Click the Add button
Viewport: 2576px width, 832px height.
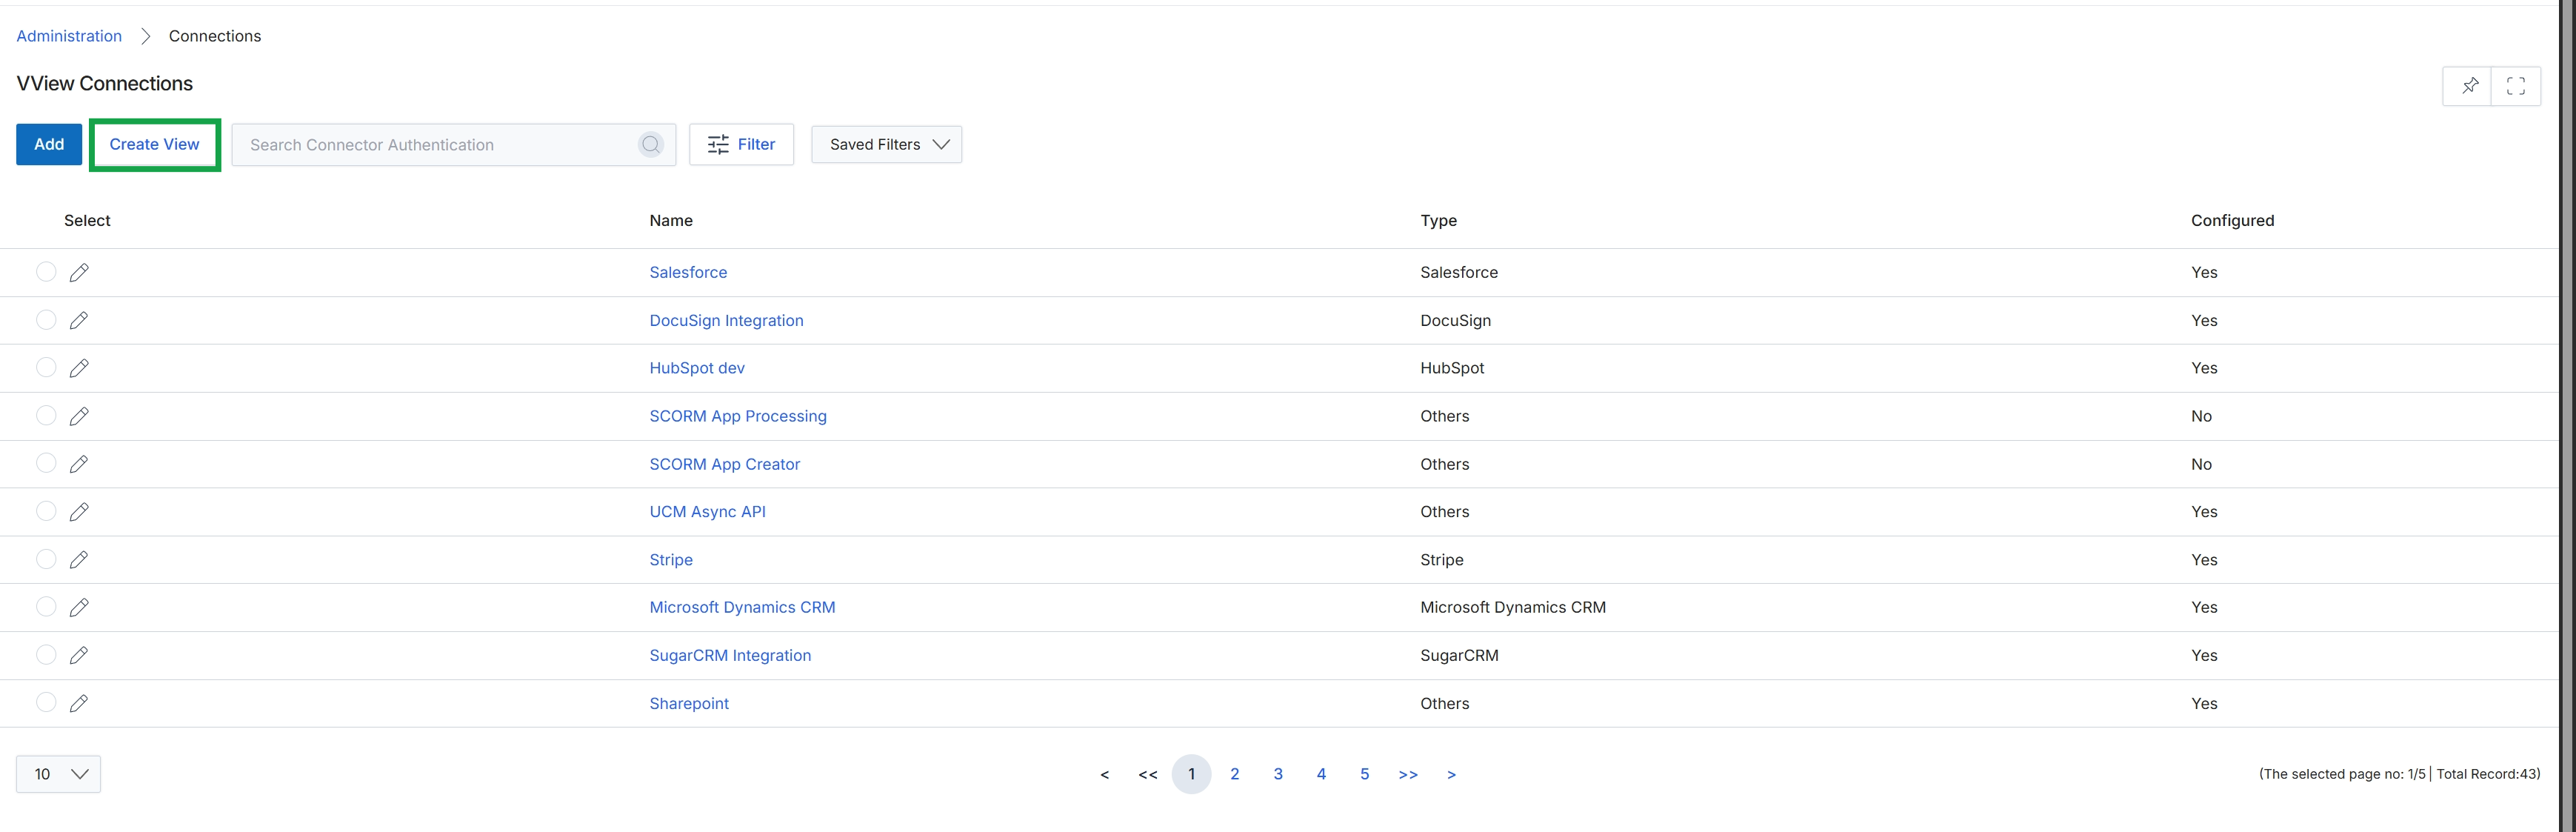[49, 145]
